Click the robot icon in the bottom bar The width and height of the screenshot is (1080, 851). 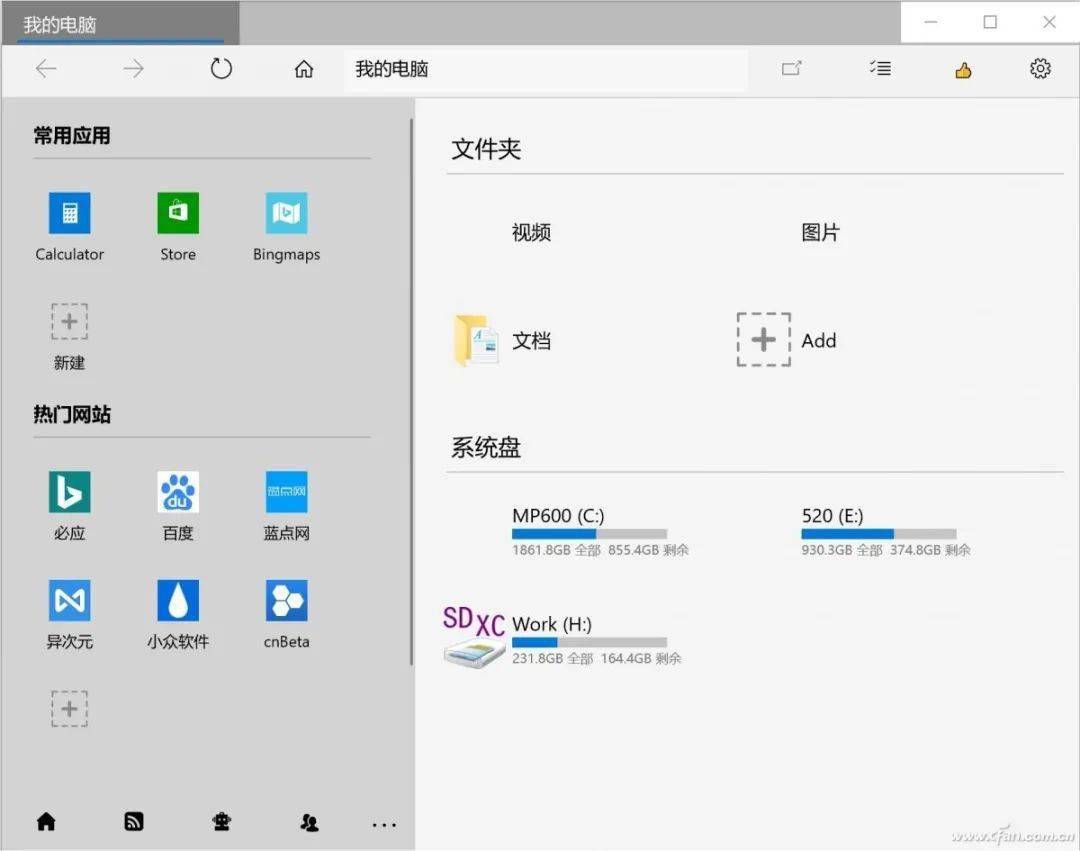(222, 821)
